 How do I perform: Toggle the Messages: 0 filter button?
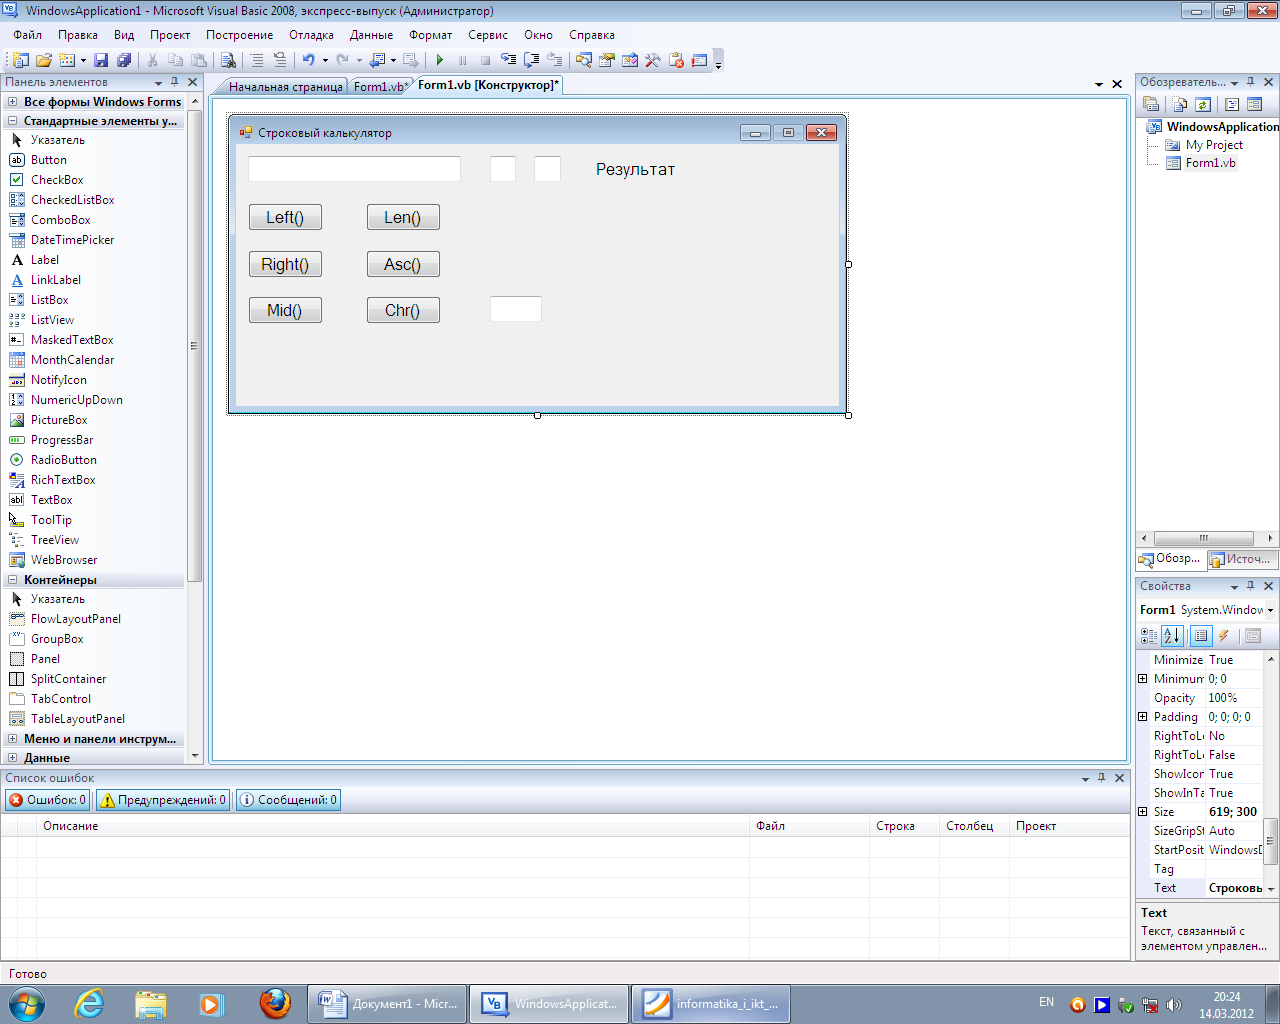tap(288, 800)
